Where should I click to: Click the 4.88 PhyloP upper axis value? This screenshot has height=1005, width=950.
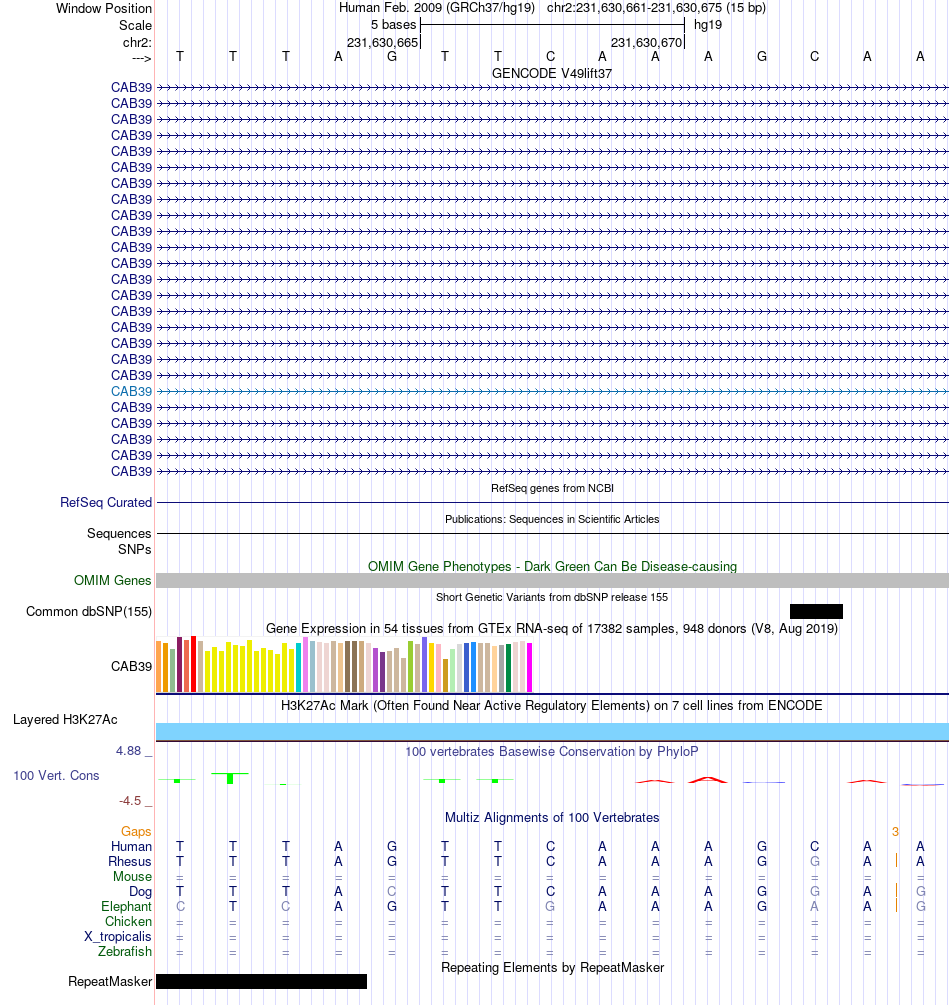tap(128, 751)
